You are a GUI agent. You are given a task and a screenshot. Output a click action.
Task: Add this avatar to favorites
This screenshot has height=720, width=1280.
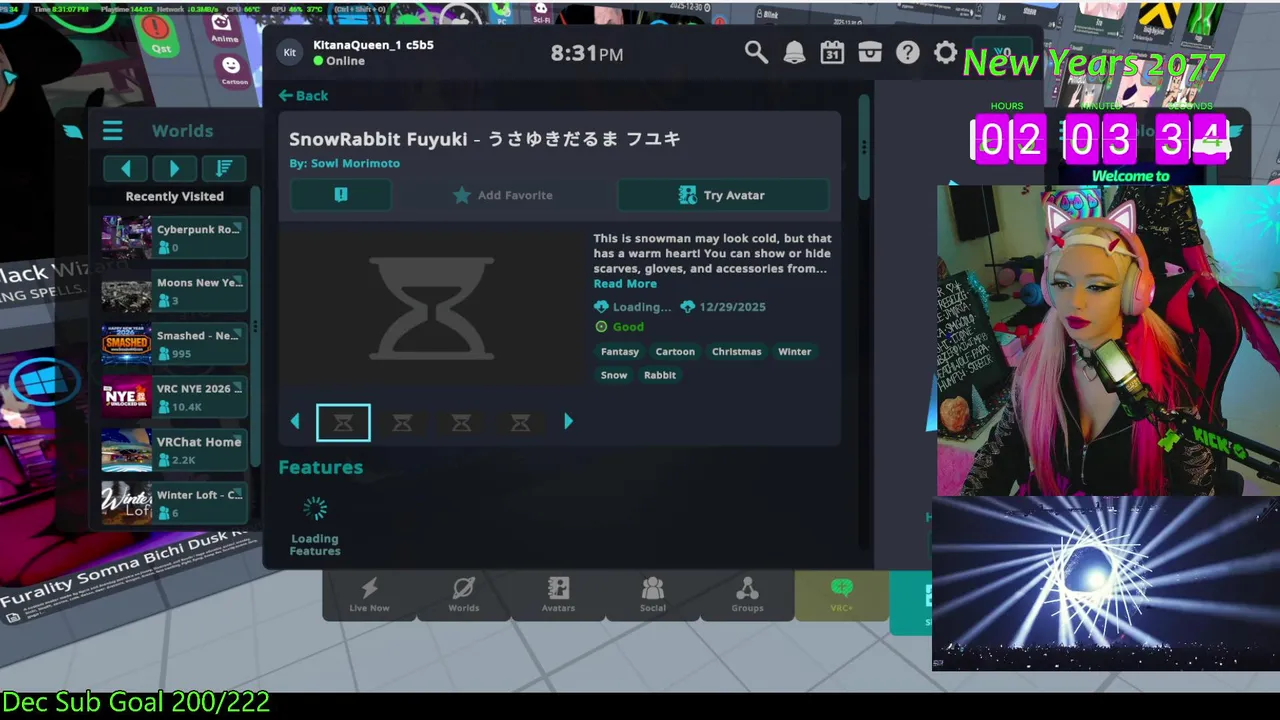click(503, 195)
